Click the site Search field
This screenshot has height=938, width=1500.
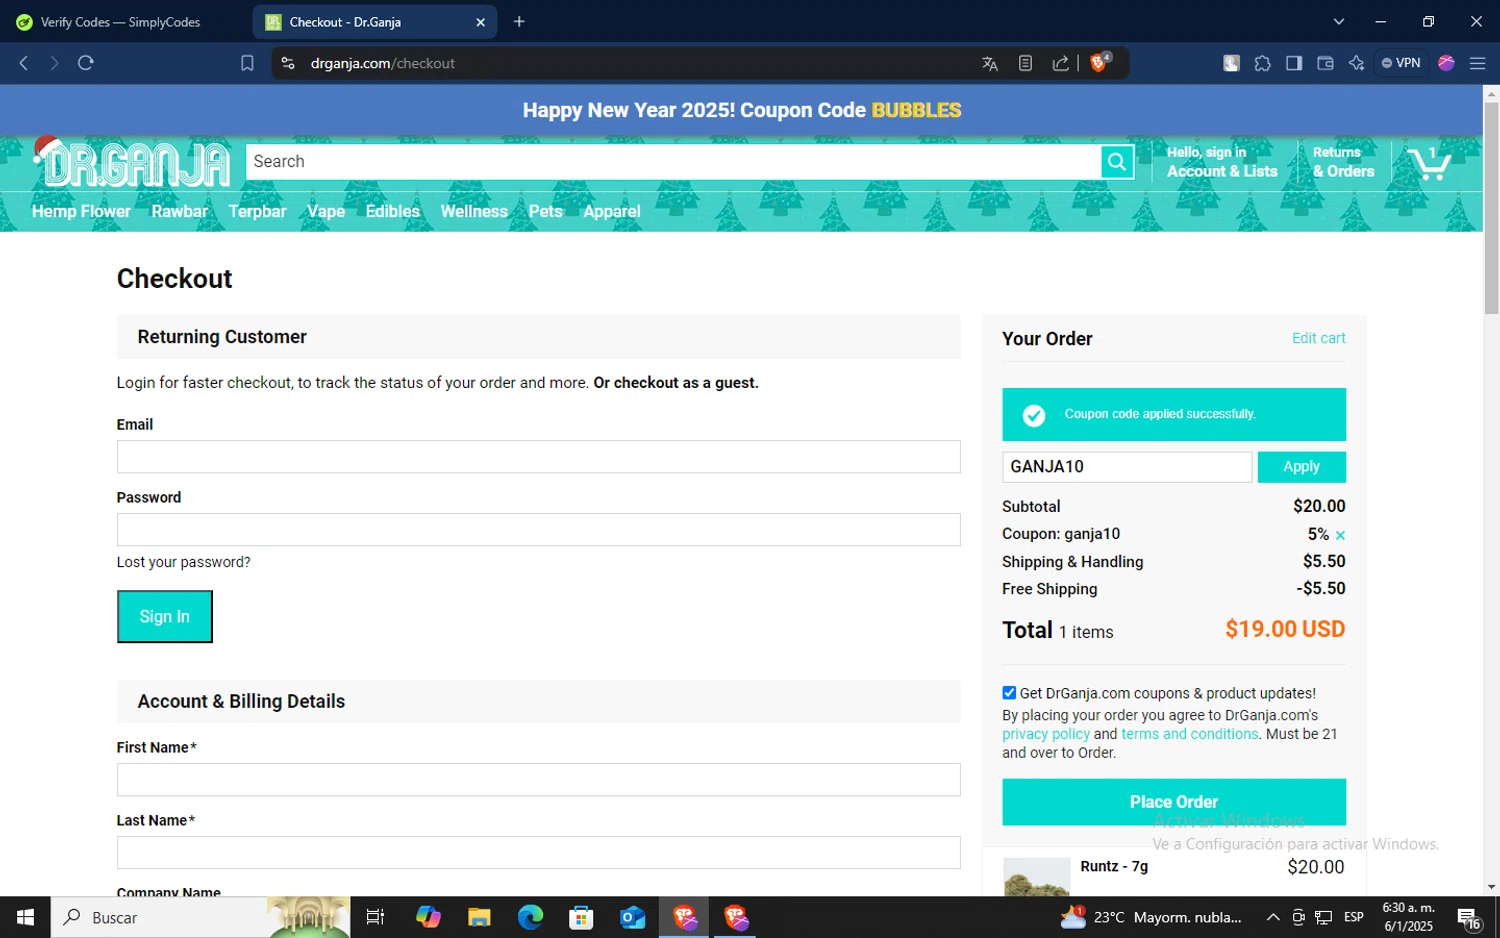[673, 162]
